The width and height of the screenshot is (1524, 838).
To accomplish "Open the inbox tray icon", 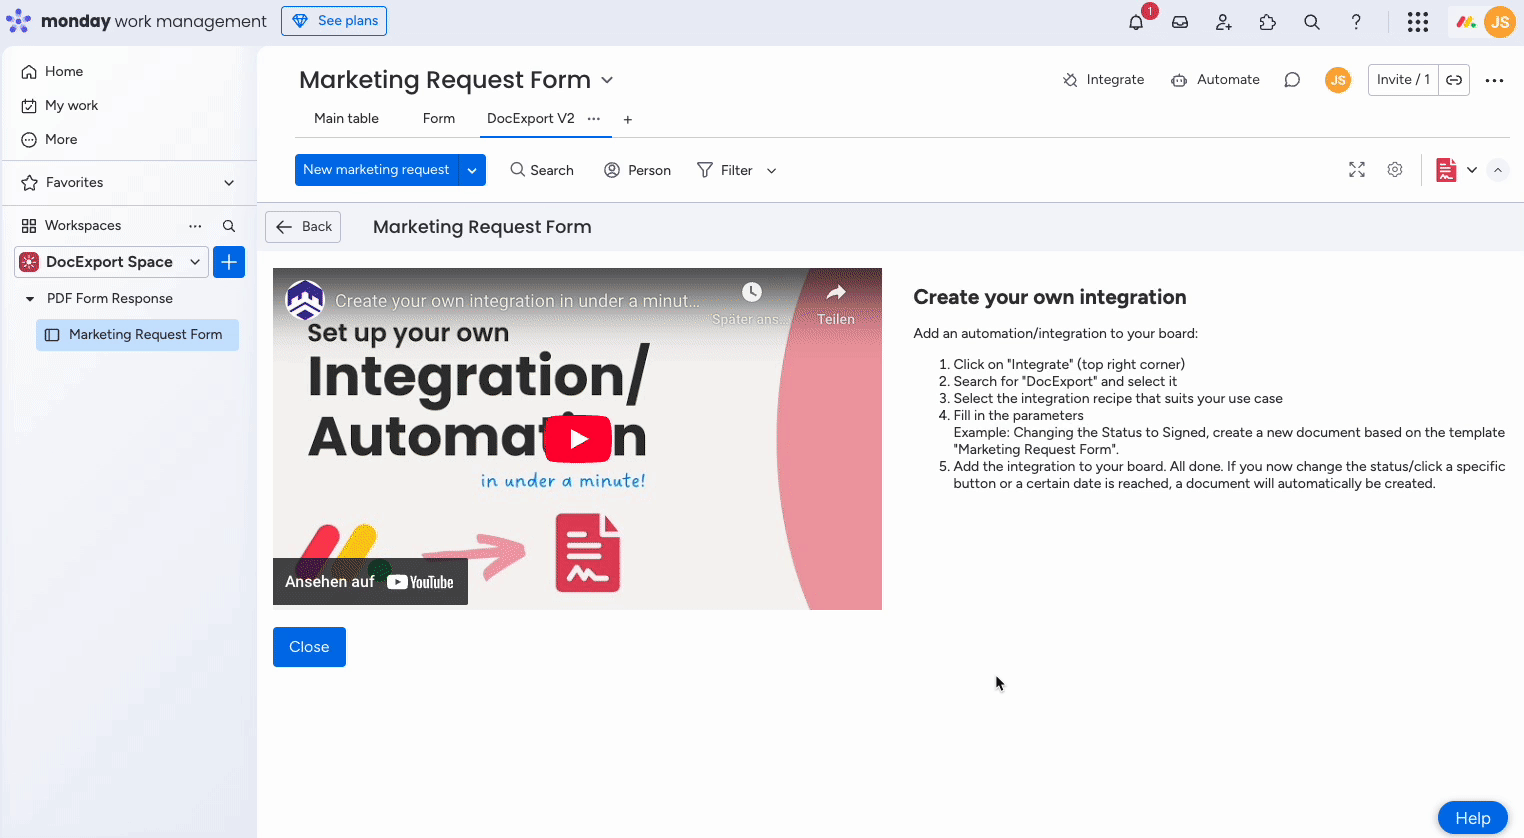I will (x=1180, y=22).
